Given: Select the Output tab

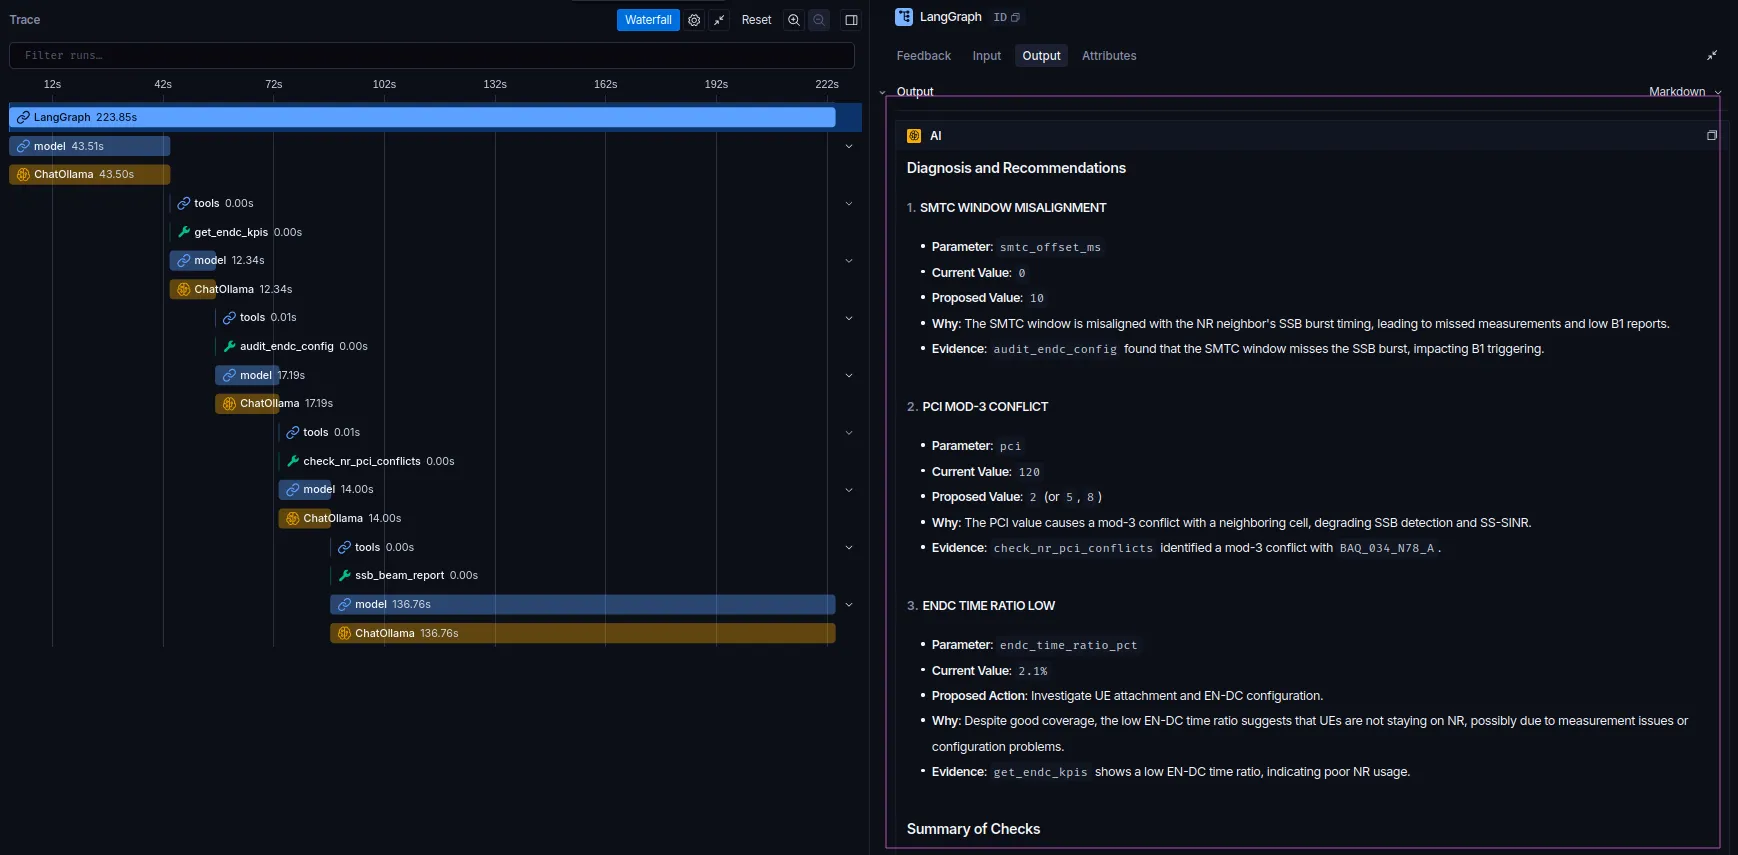Looking at the screenshot, I should 1041,56.
